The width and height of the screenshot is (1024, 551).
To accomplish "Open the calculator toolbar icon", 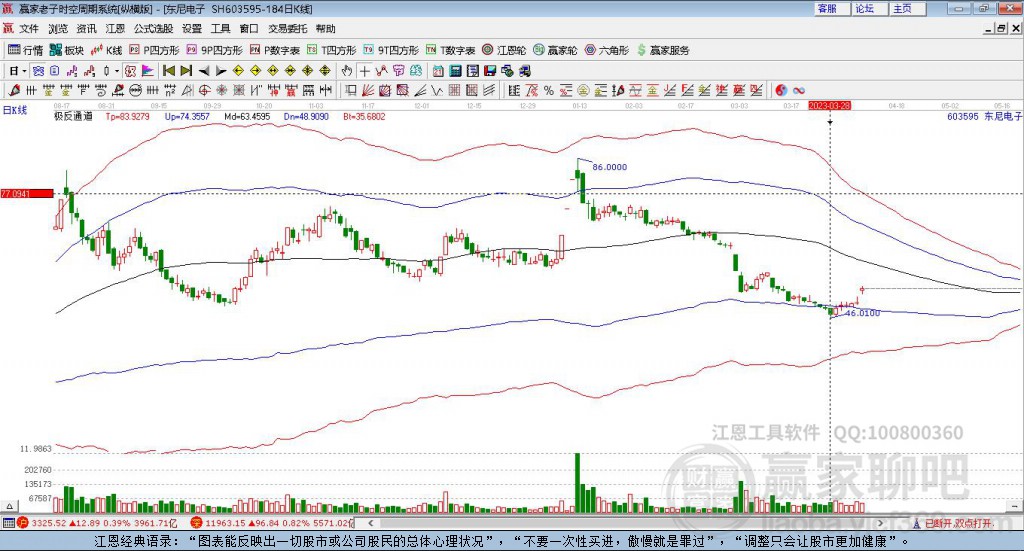I will click(456, 71).
